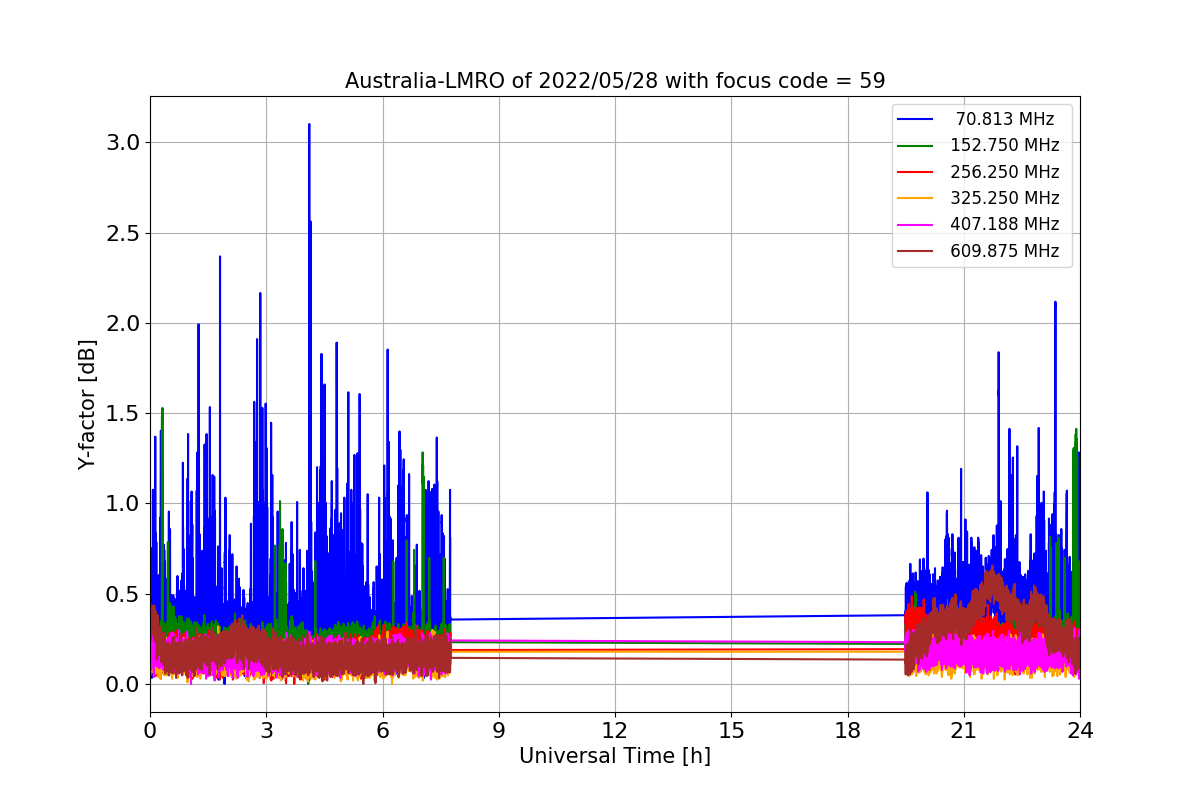Click the 2.5 y-axis tick label
Image resolution: width=1200 pixels, height=800 pixels.
pos(123,233)
